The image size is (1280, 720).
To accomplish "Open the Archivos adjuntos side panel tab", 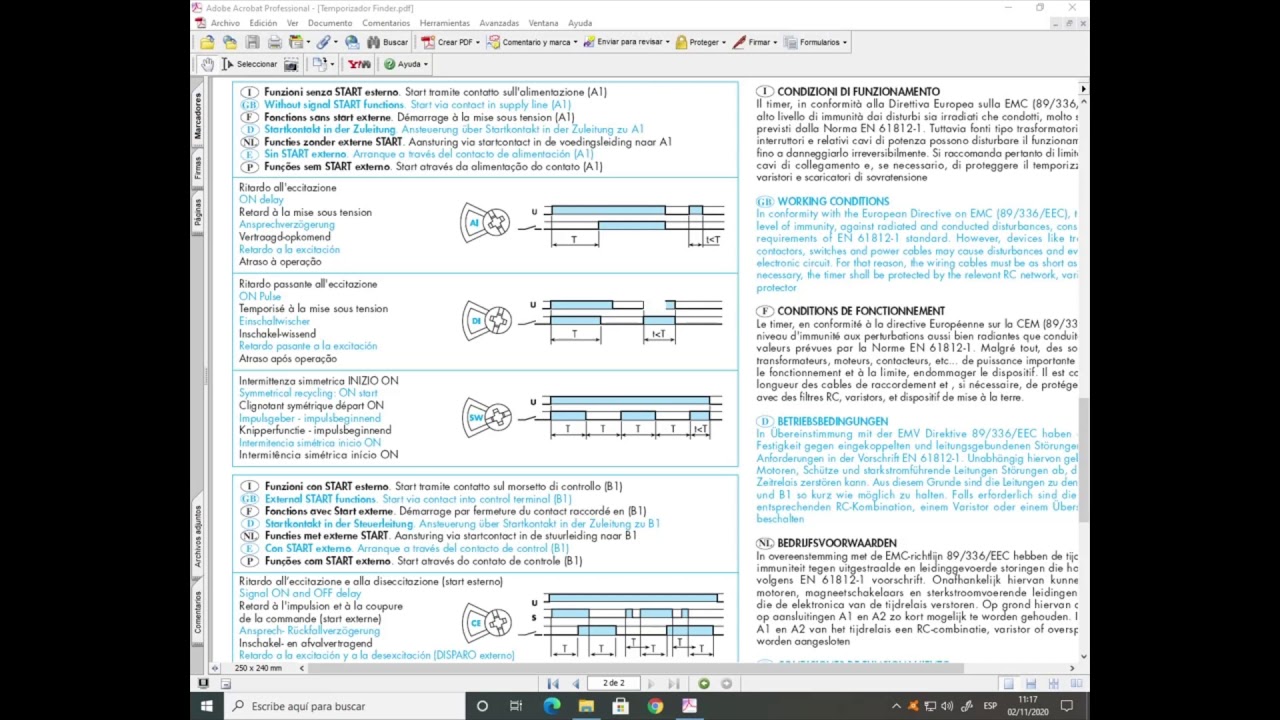I will [x=198, y=538].
